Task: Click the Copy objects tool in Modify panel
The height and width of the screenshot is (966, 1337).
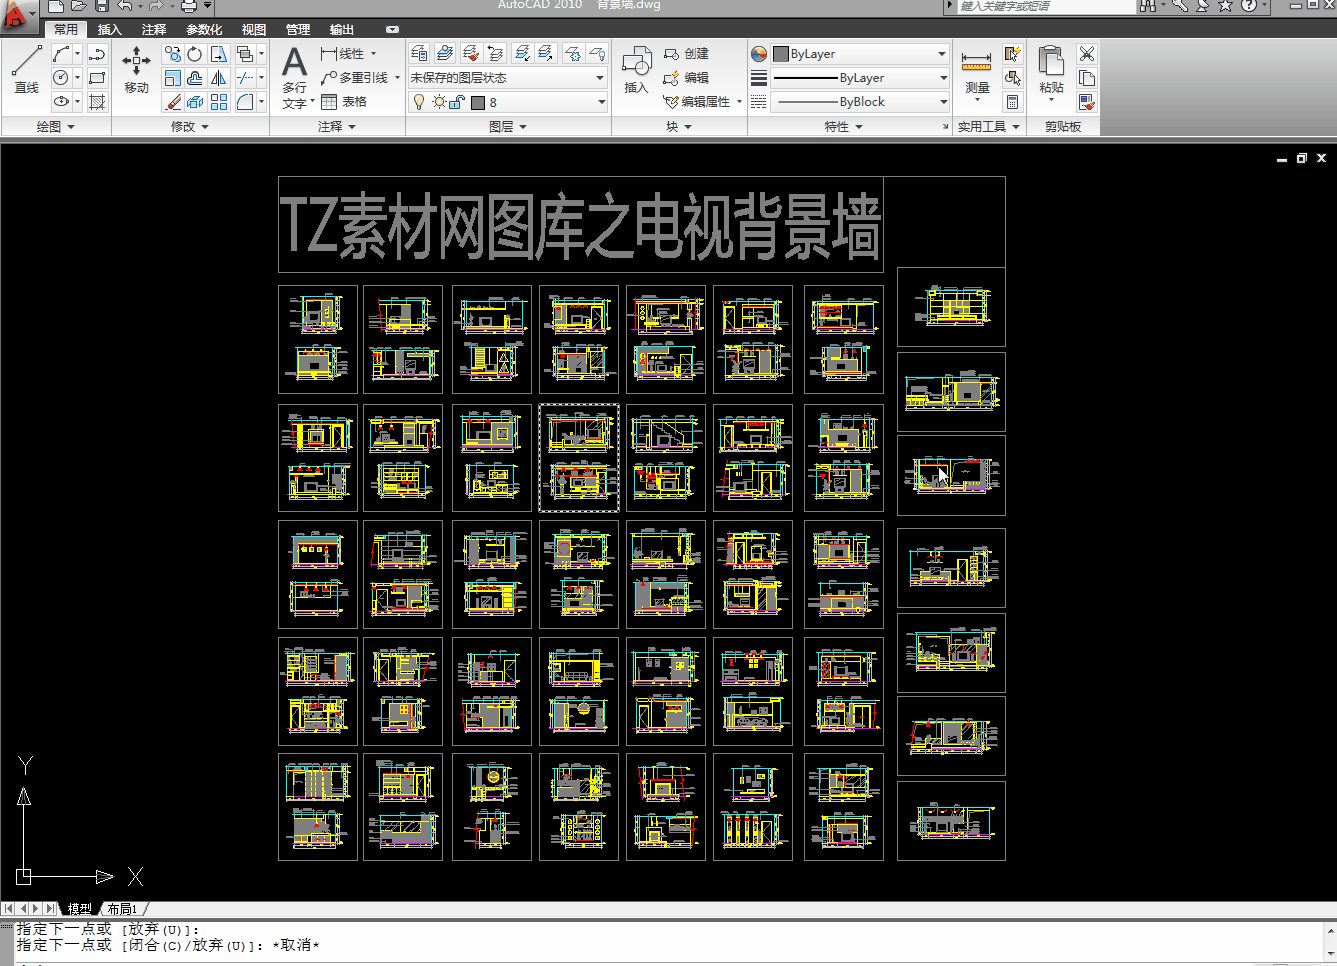Action: pos(173,54)
